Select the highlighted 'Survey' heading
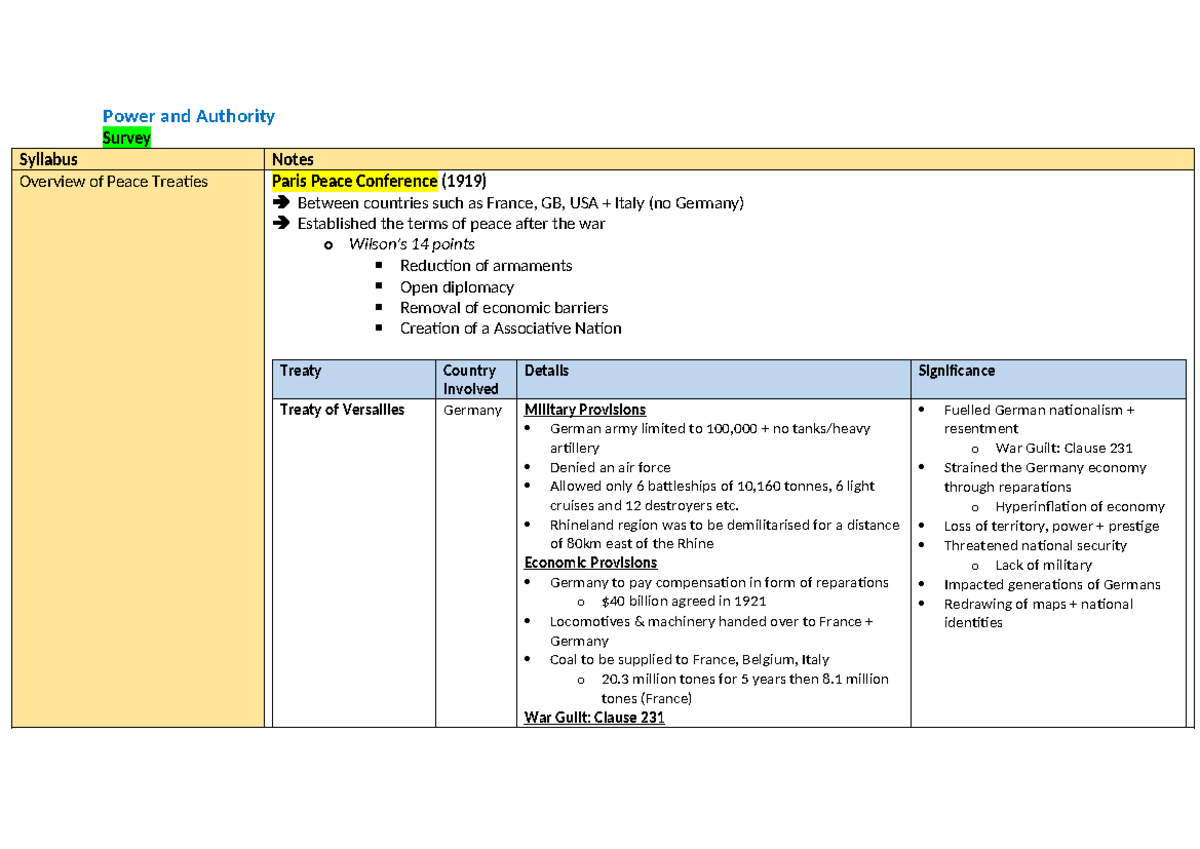 click(127, 138)
